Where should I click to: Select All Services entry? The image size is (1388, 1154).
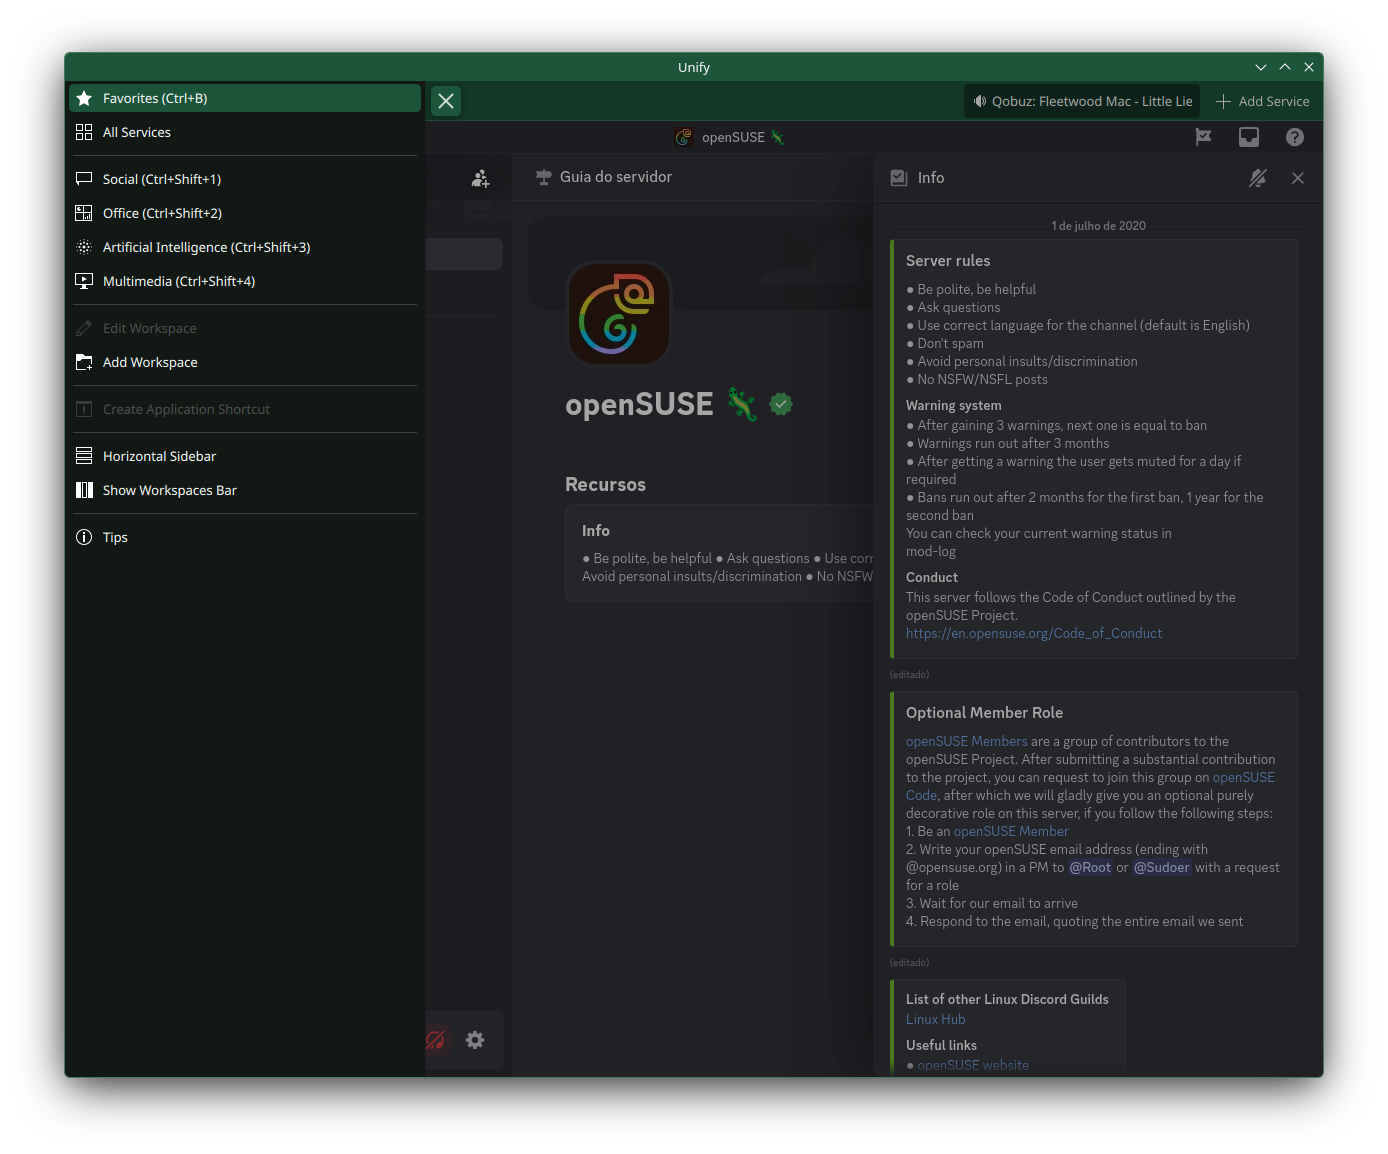click(245, 132)
